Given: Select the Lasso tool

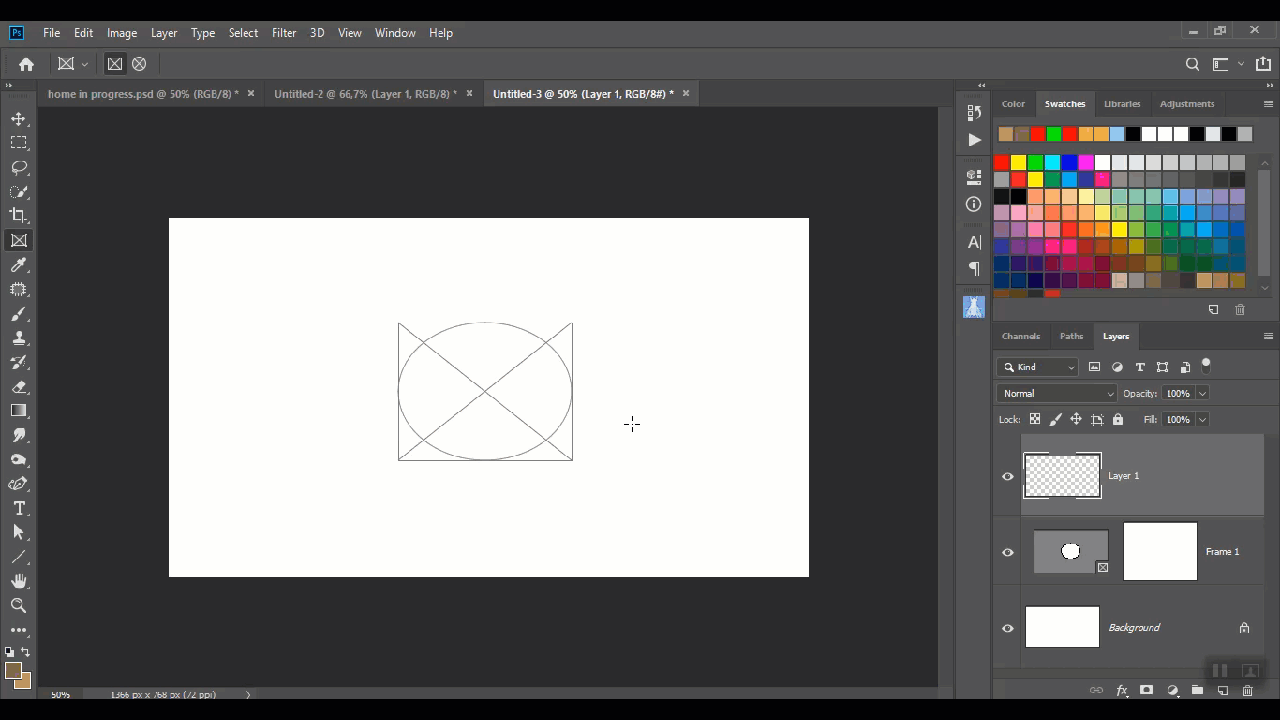Looking at the screenshot, I should (19, 167).
